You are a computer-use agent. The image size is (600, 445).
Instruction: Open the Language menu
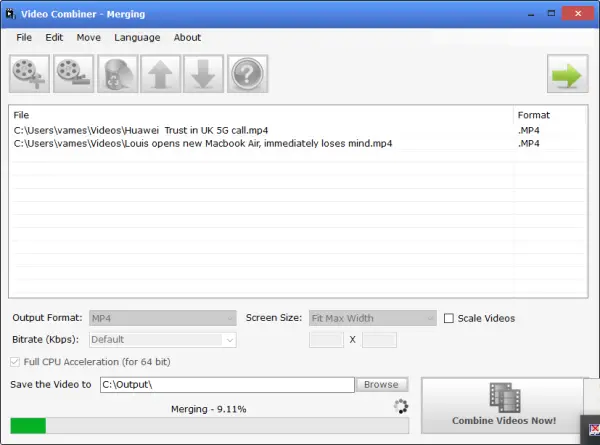click(x=137, y=37)
